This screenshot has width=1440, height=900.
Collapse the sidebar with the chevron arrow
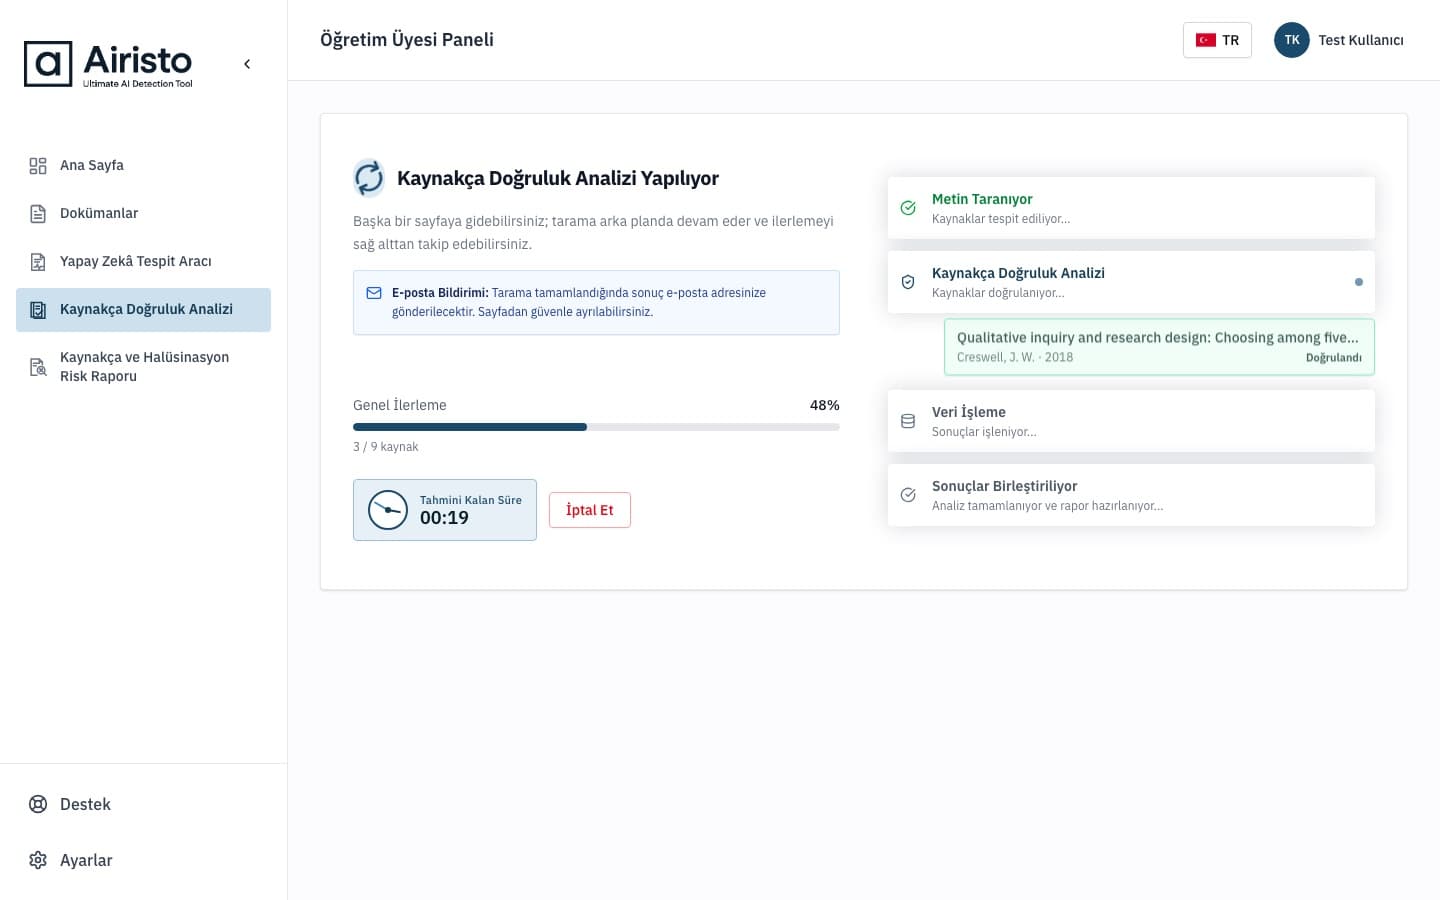click(x=247, y=64)
